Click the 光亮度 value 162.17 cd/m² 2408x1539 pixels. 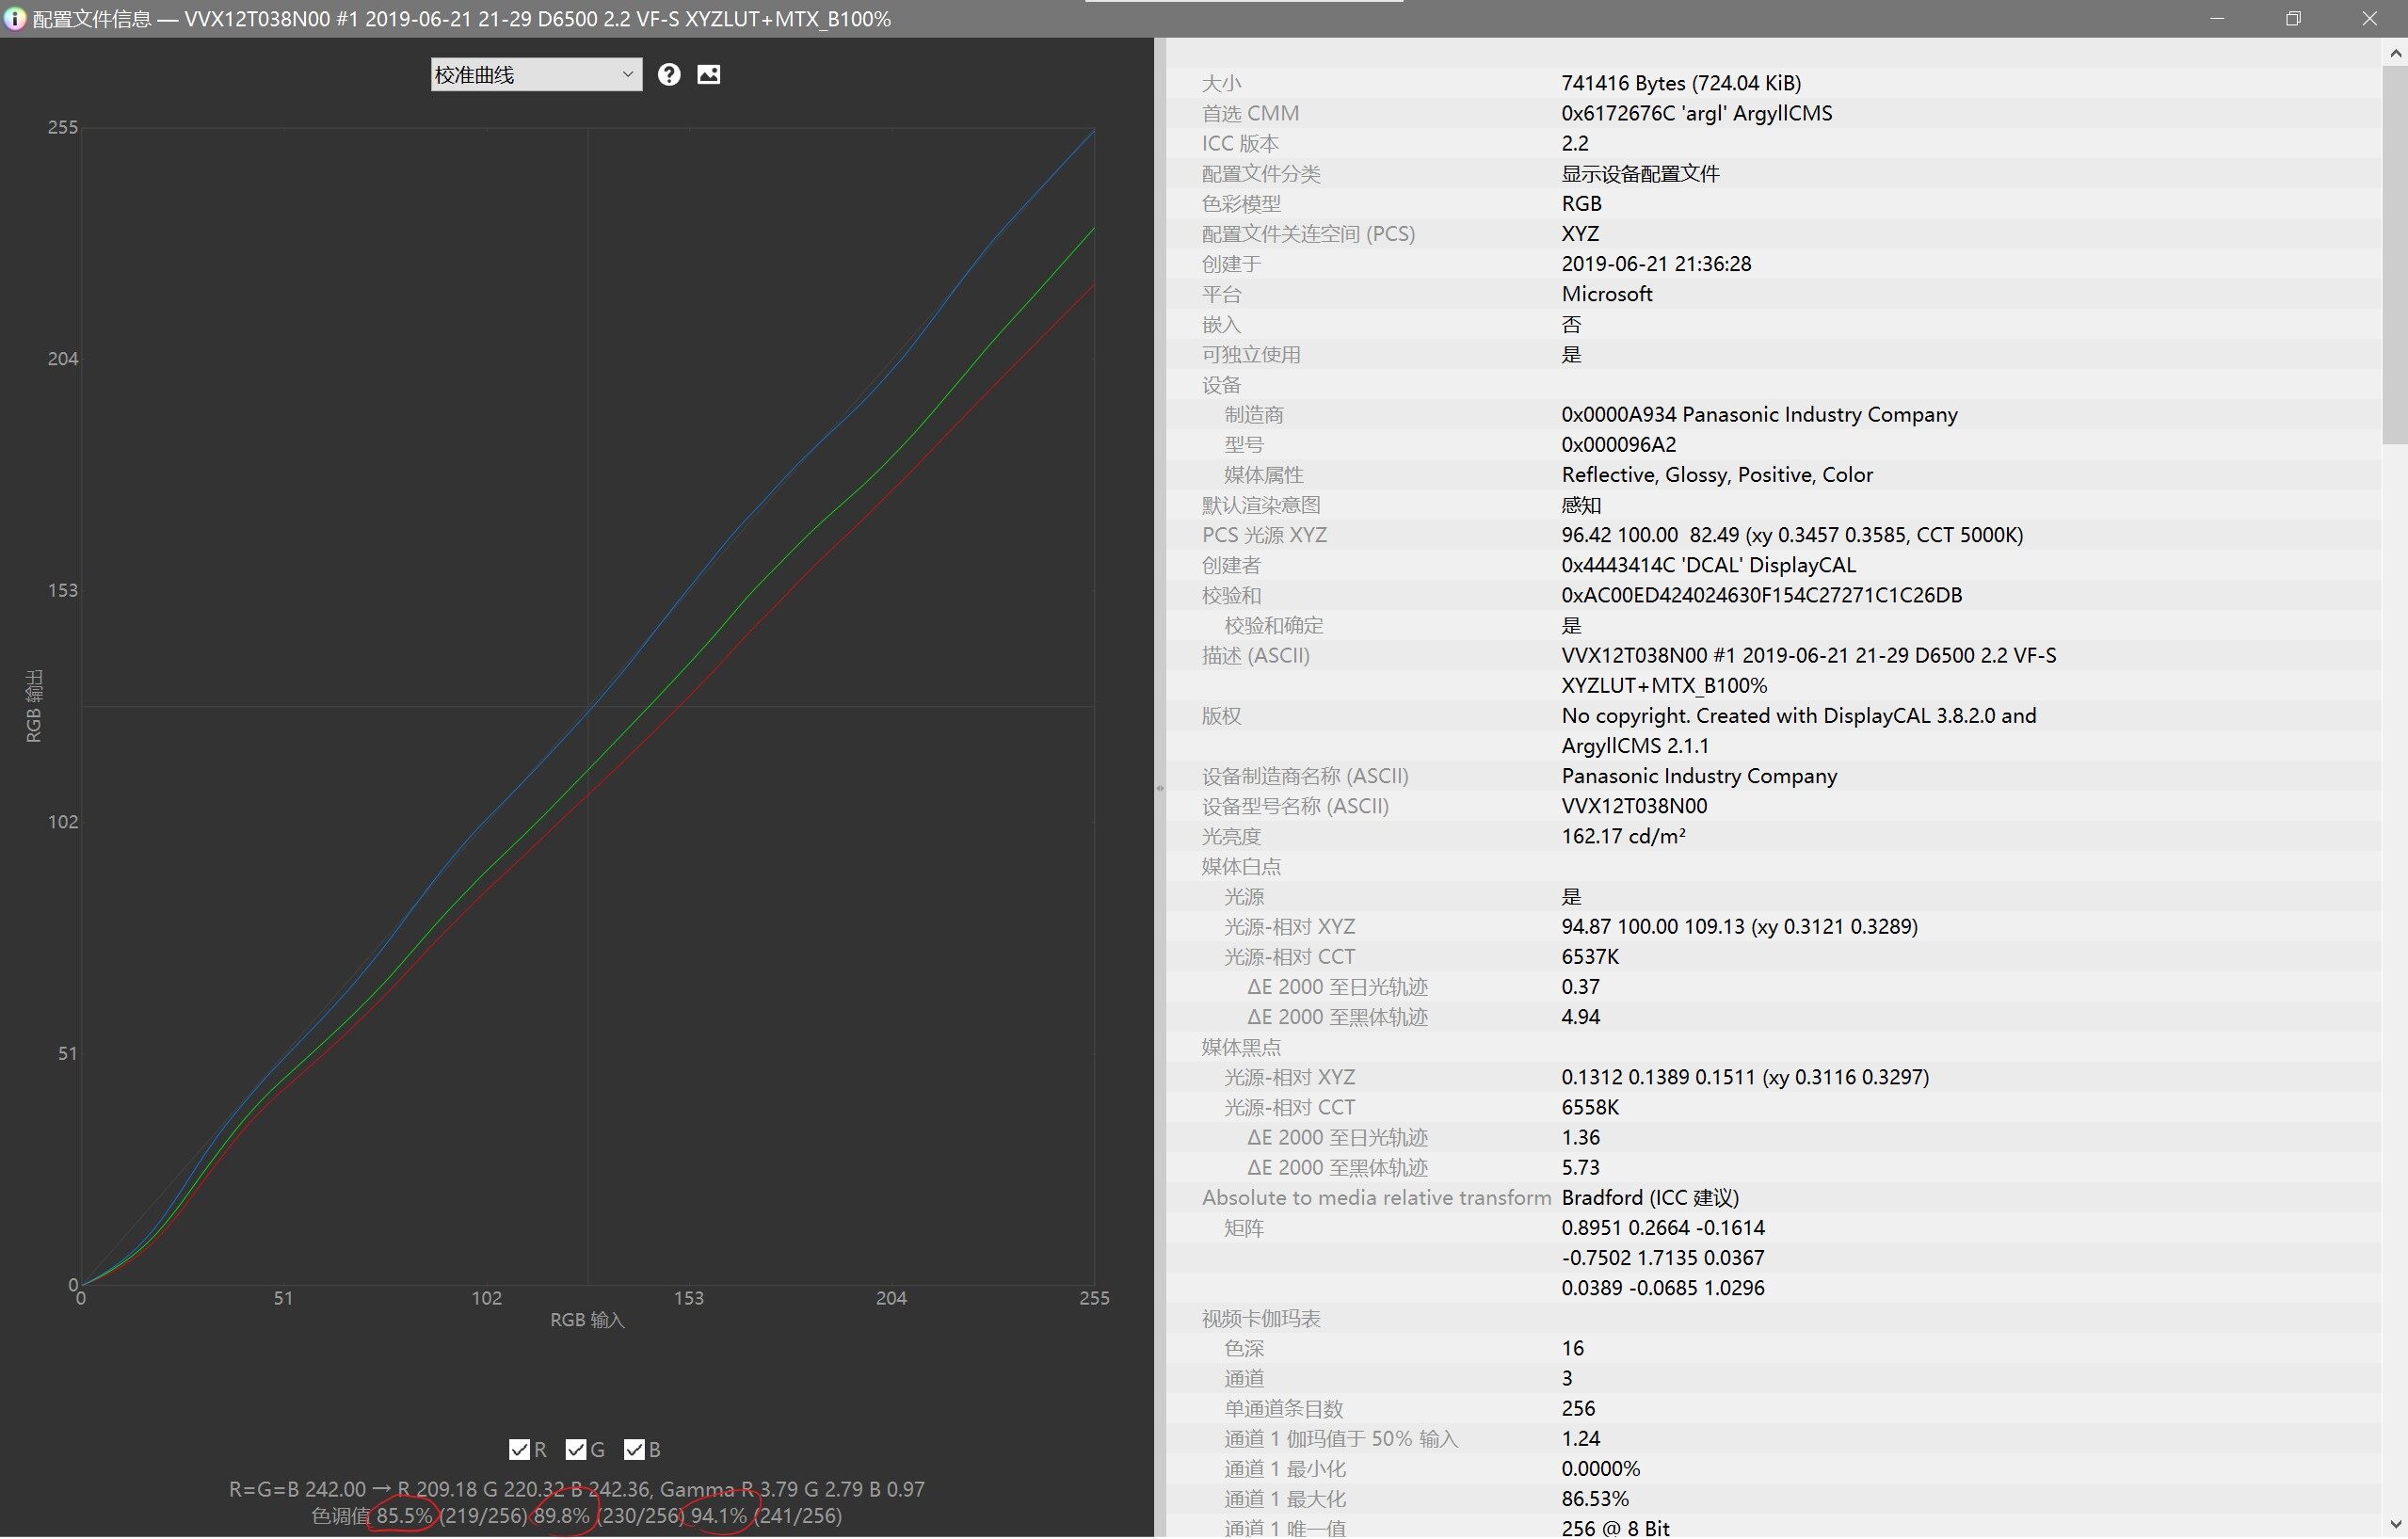click(x=1623, y=836)
